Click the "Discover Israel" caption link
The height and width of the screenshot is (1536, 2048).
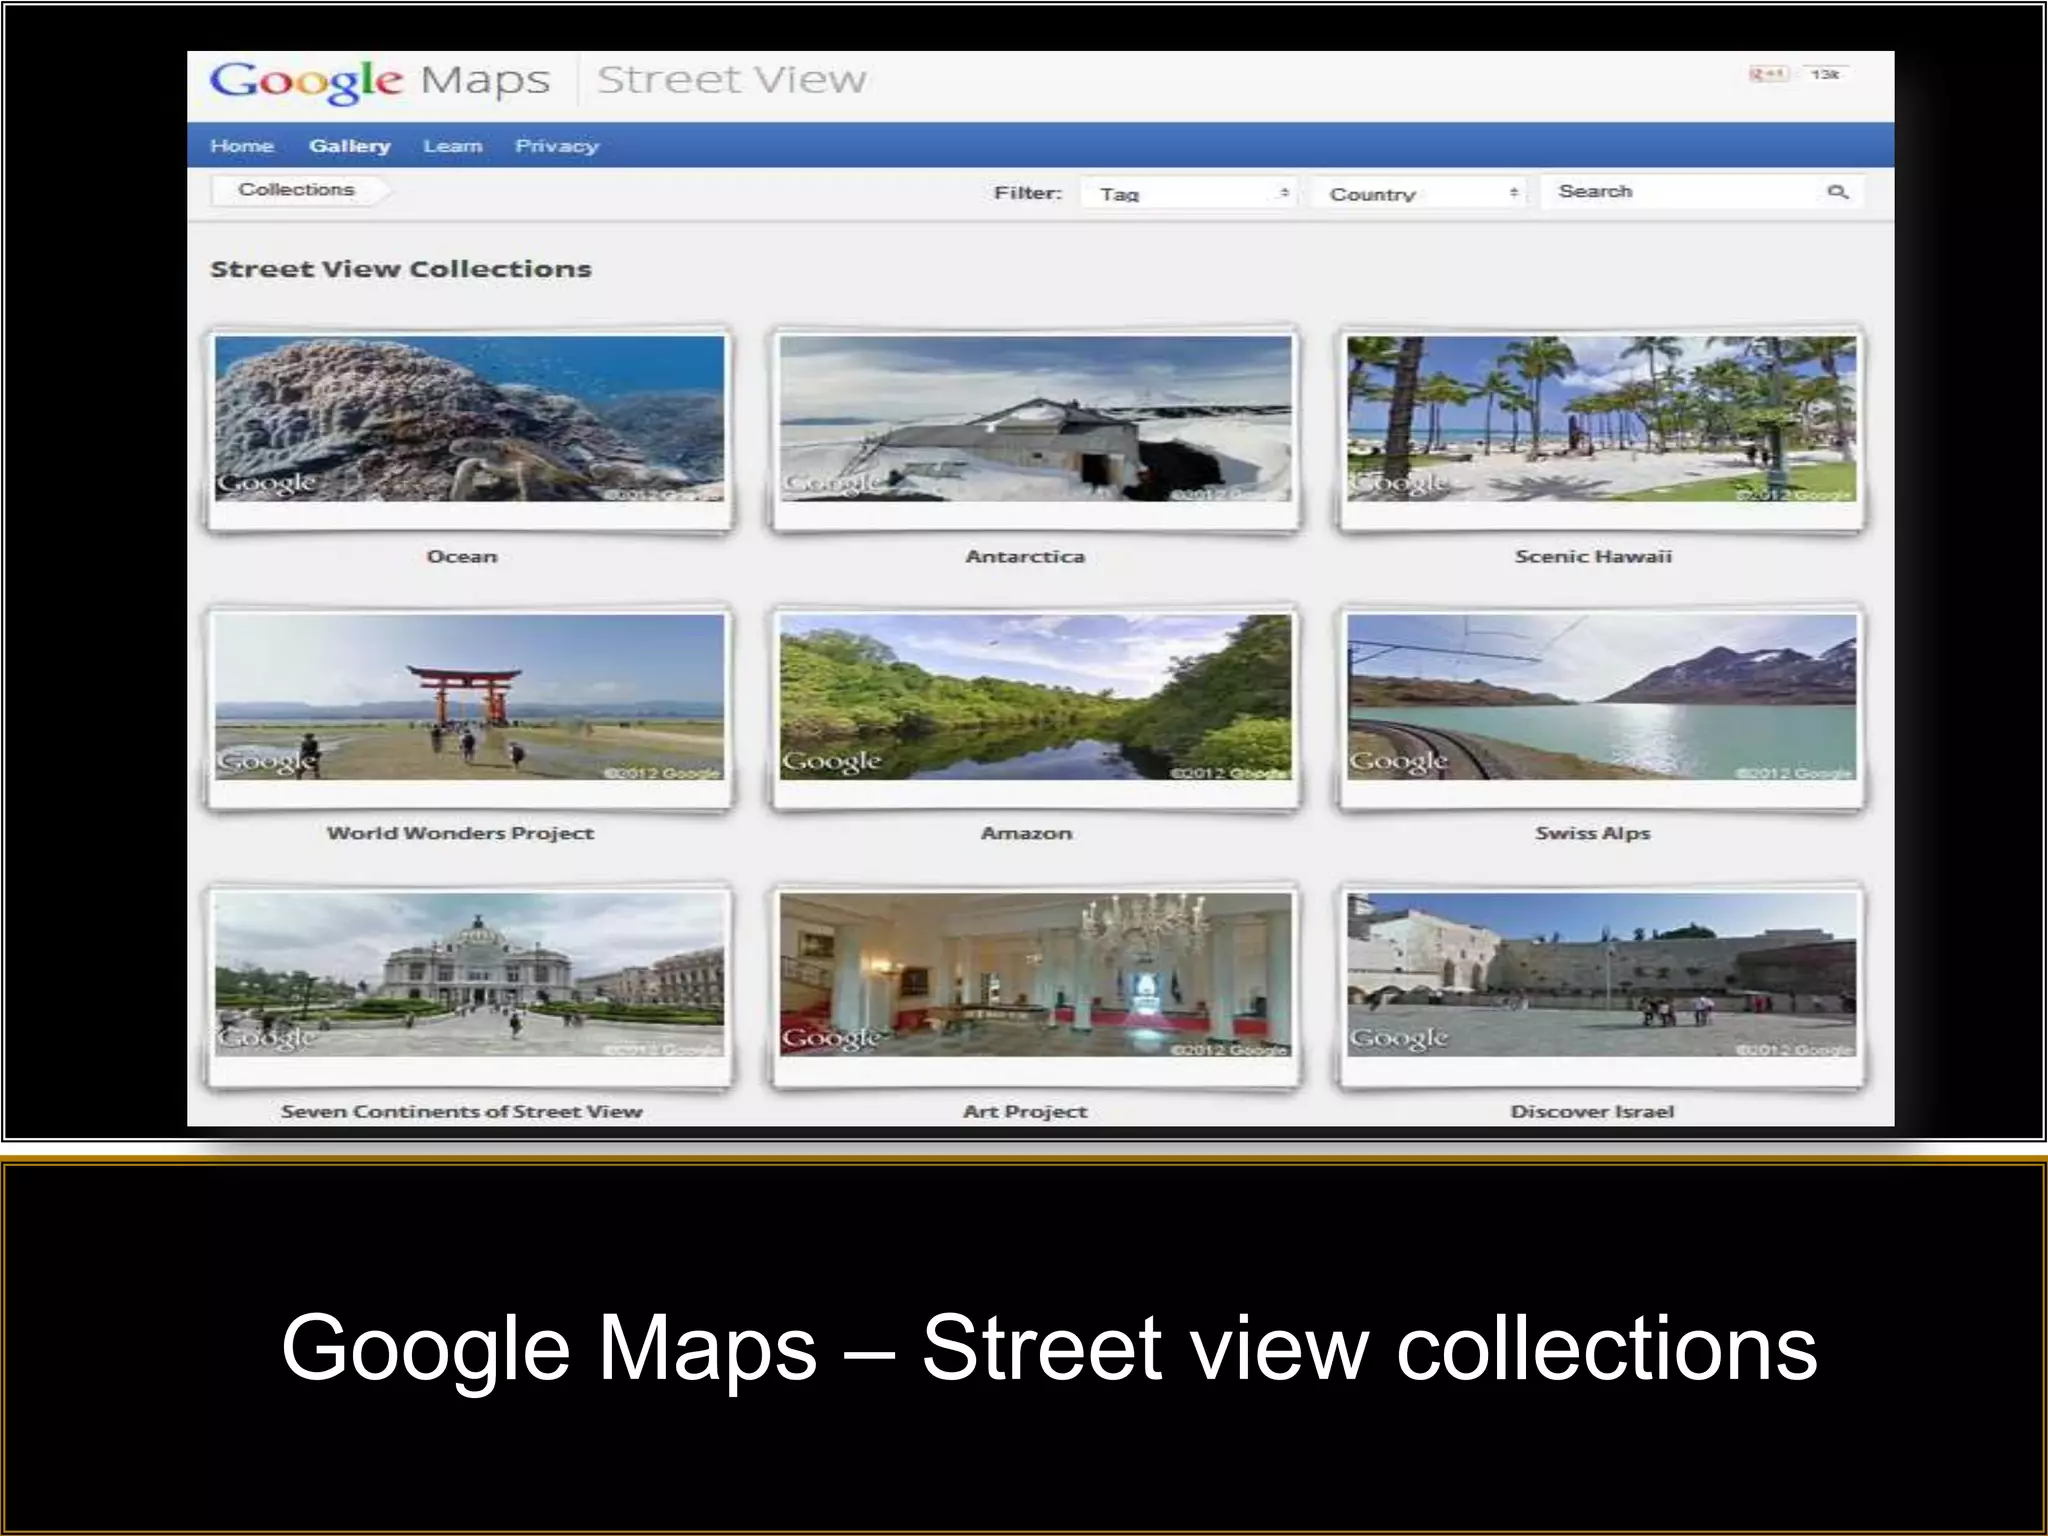[1593, 1112]
